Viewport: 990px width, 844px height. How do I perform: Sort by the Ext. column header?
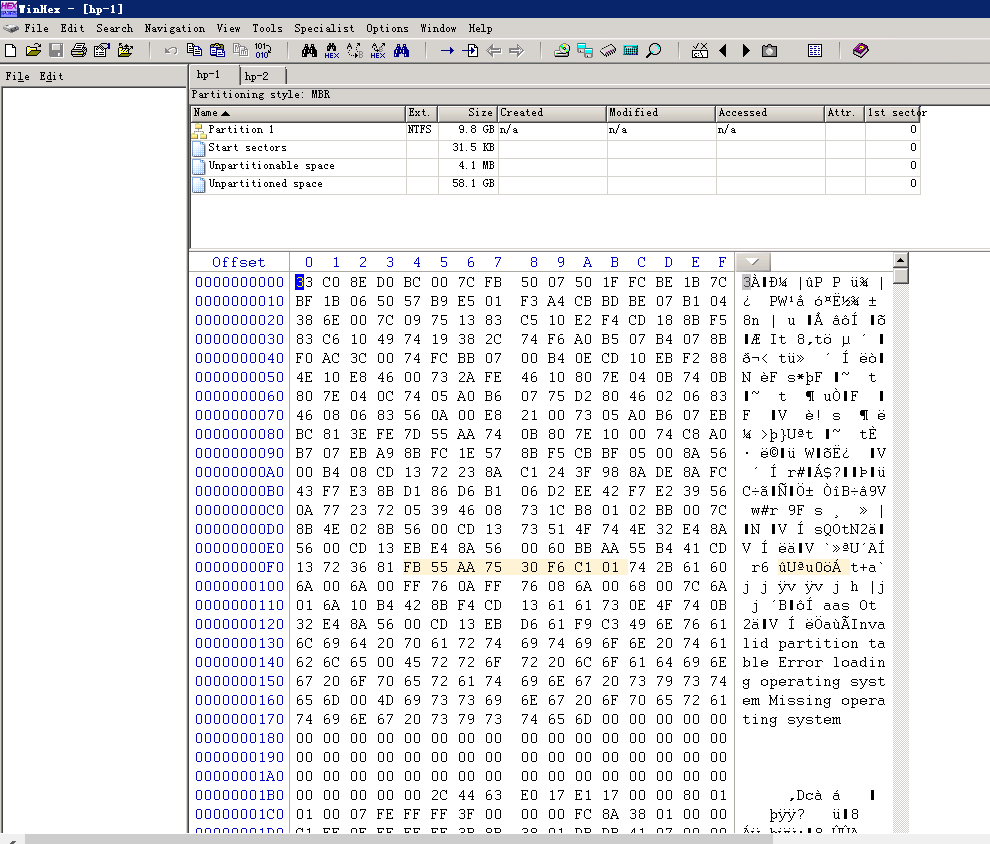(x=422, y=113)
